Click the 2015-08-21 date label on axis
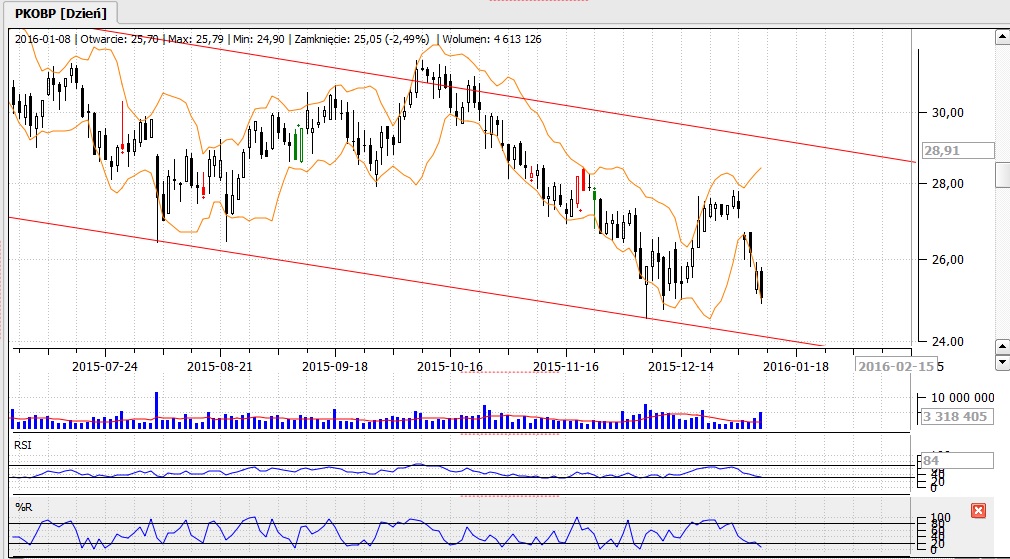Image resolution: width=1010 pixels, height=559 pixels. point(220,366)
